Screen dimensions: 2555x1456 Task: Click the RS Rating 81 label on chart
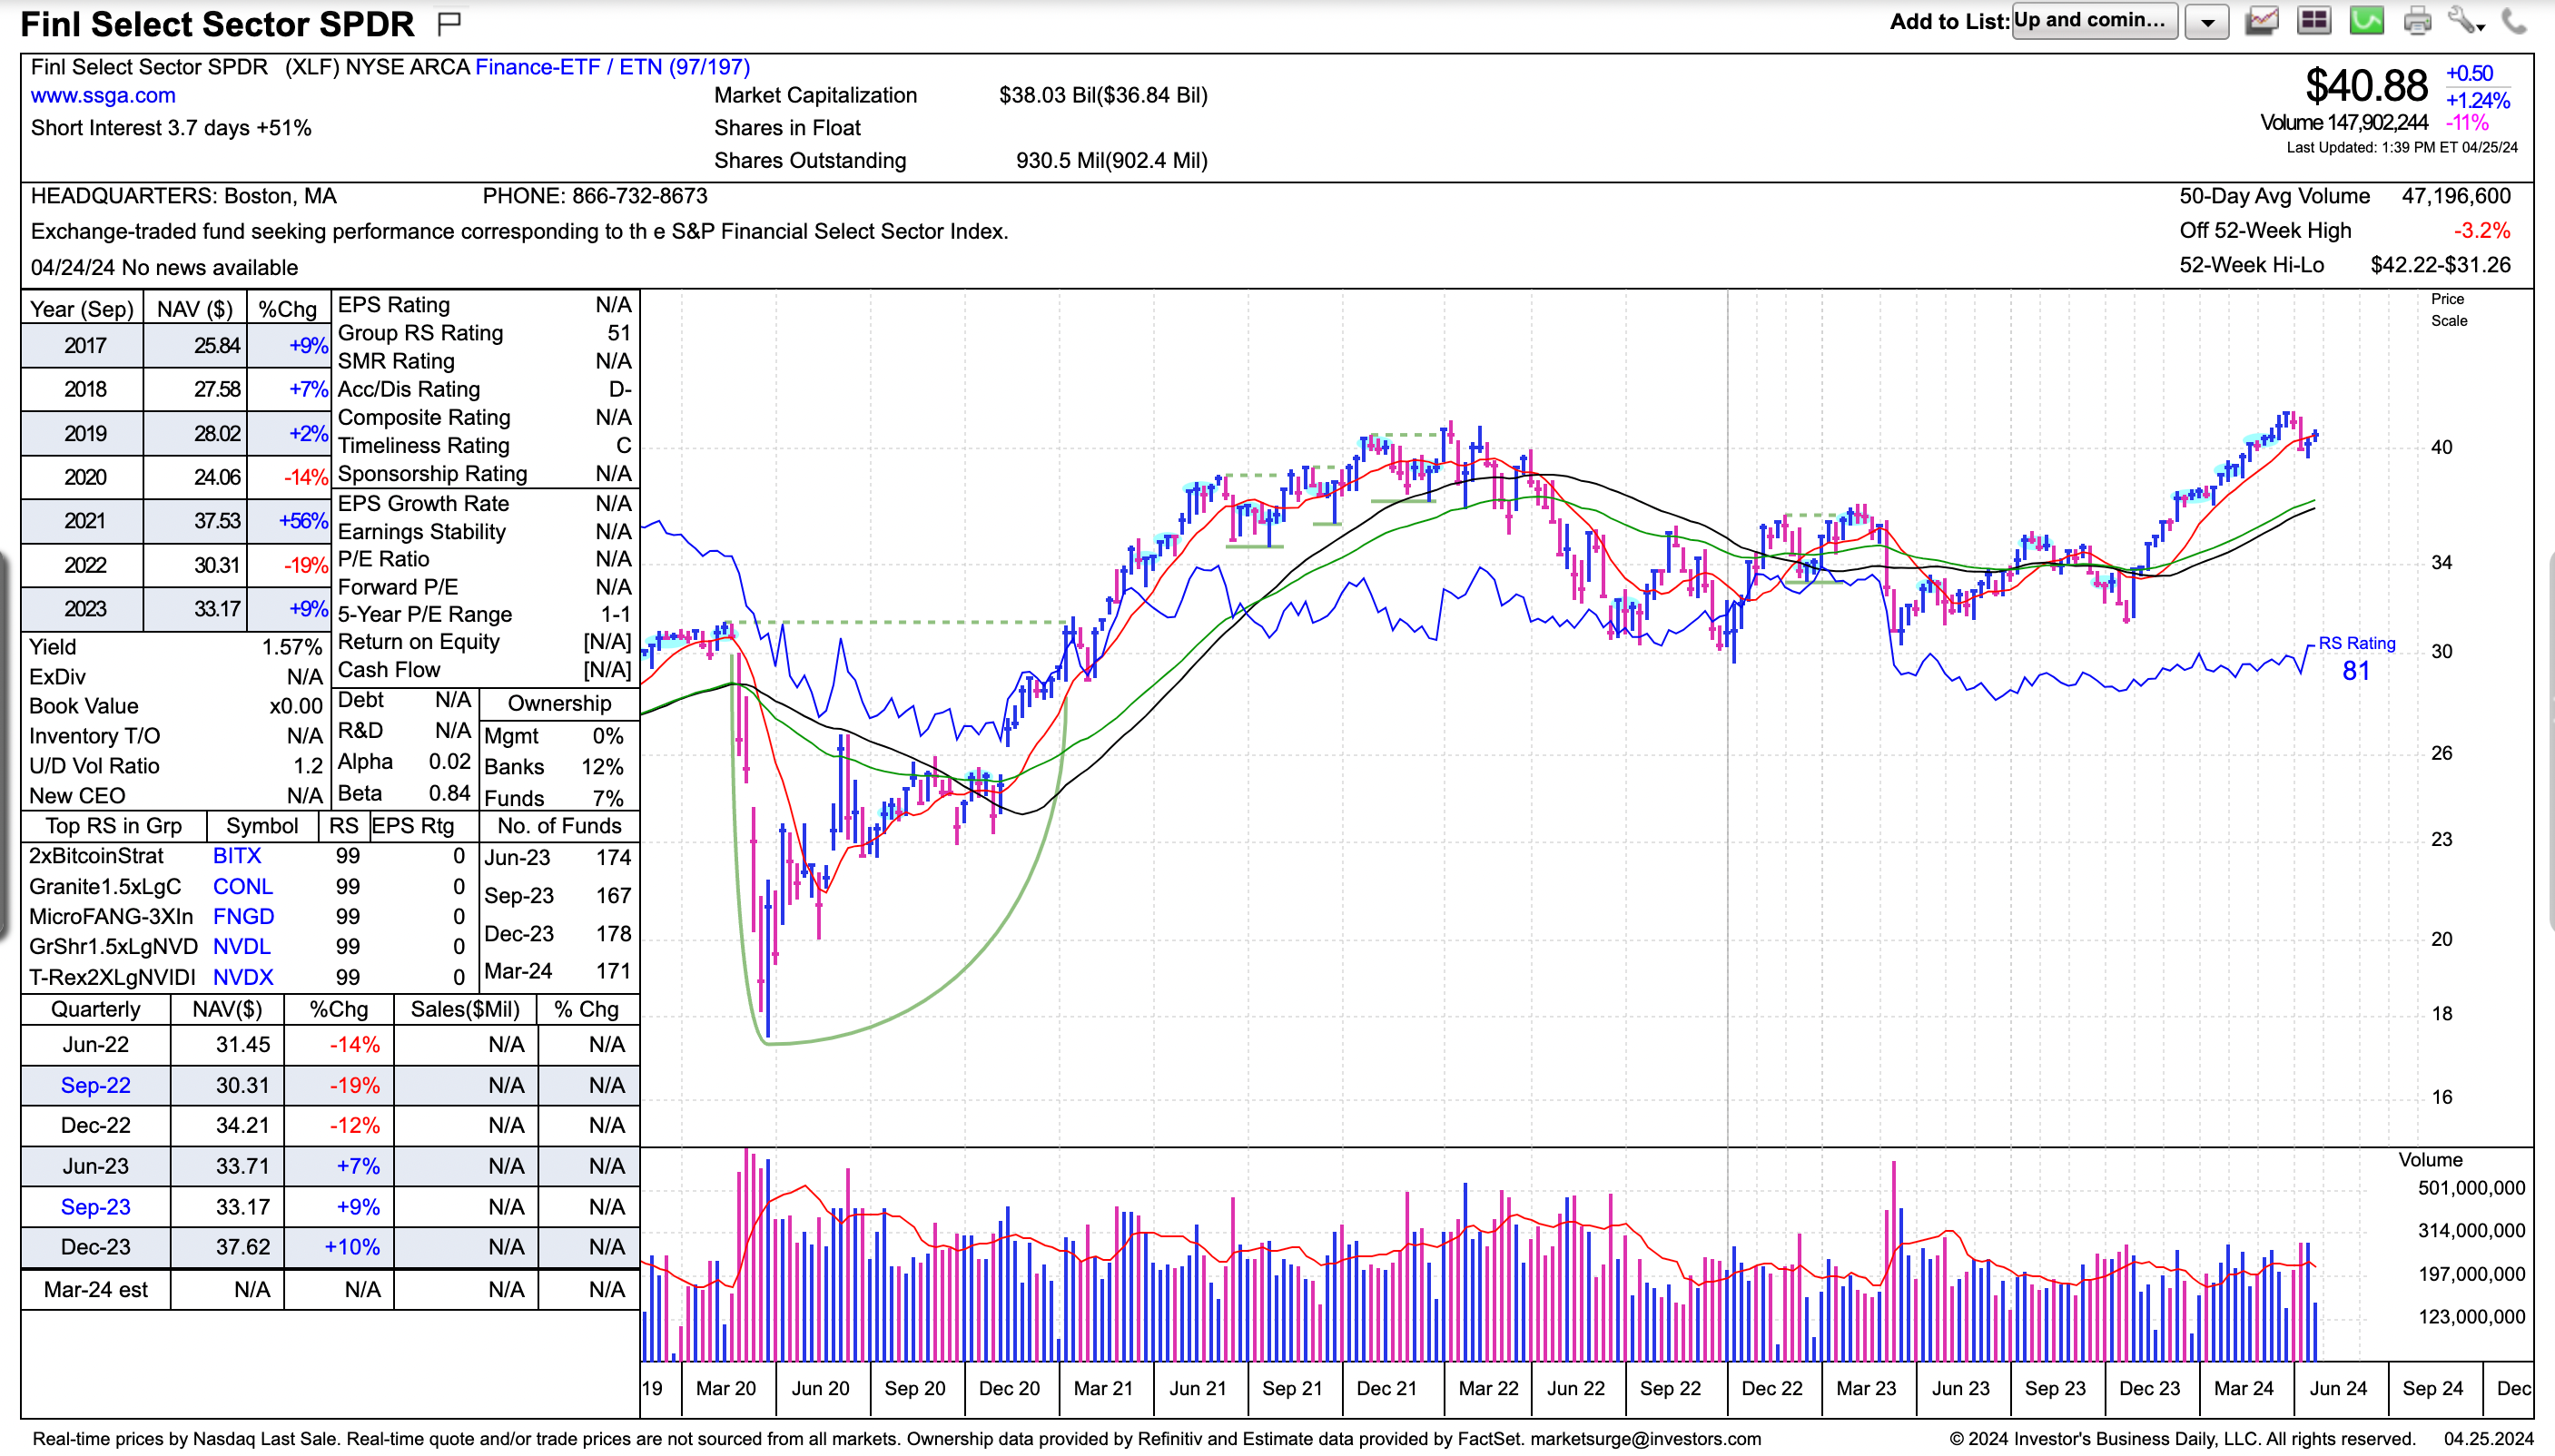coord(2356,659)
